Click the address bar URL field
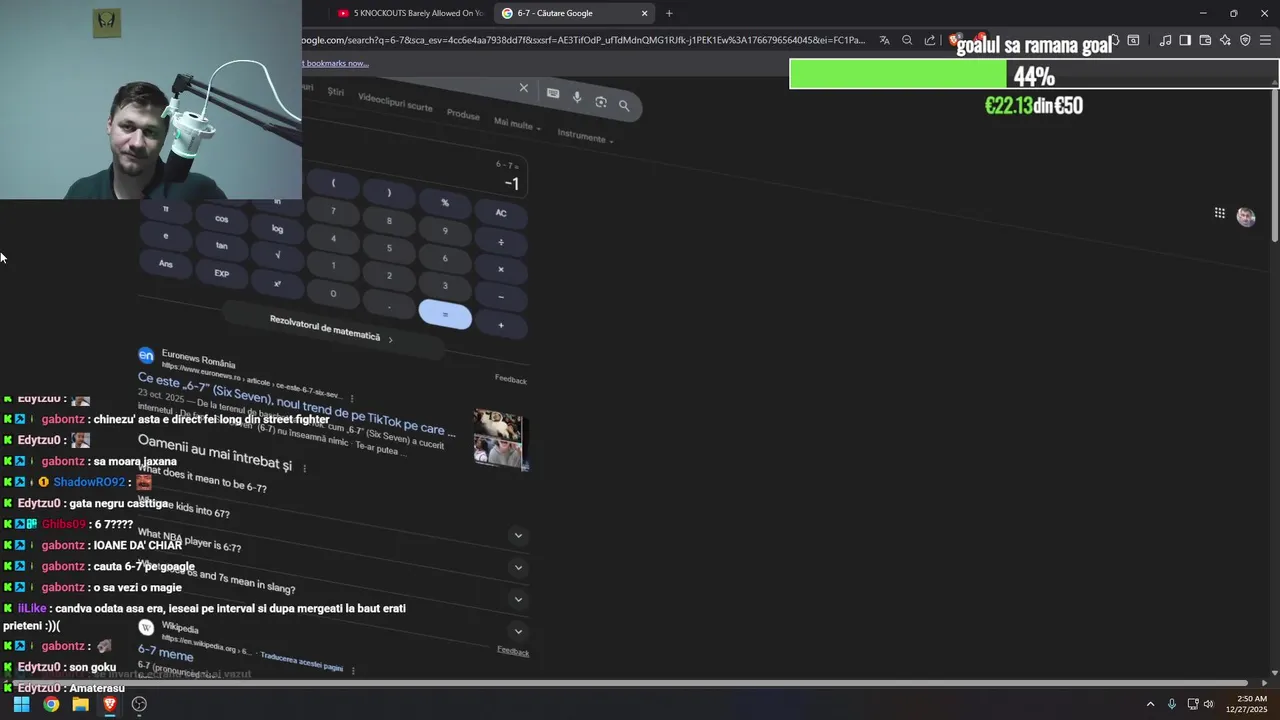Viewport: 1280px width, 720px height. [x=585, y=40]
